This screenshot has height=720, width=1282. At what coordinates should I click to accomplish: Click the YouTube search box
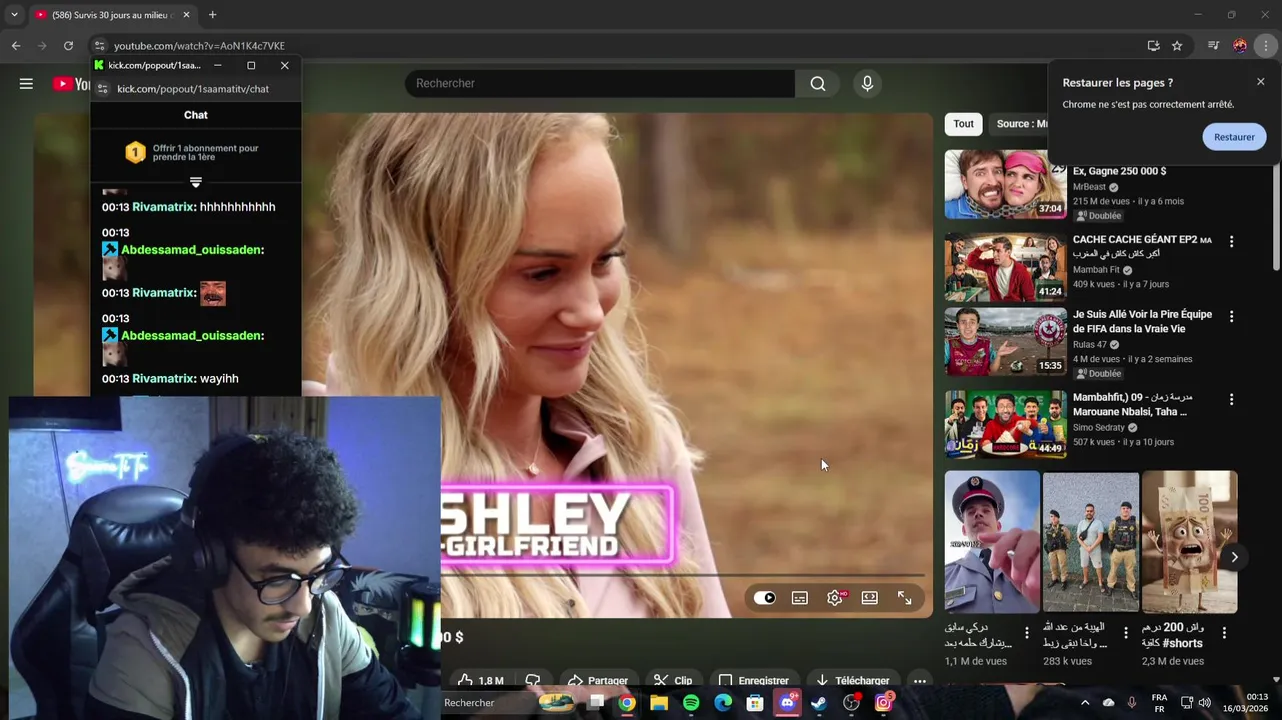click(600, 84)
